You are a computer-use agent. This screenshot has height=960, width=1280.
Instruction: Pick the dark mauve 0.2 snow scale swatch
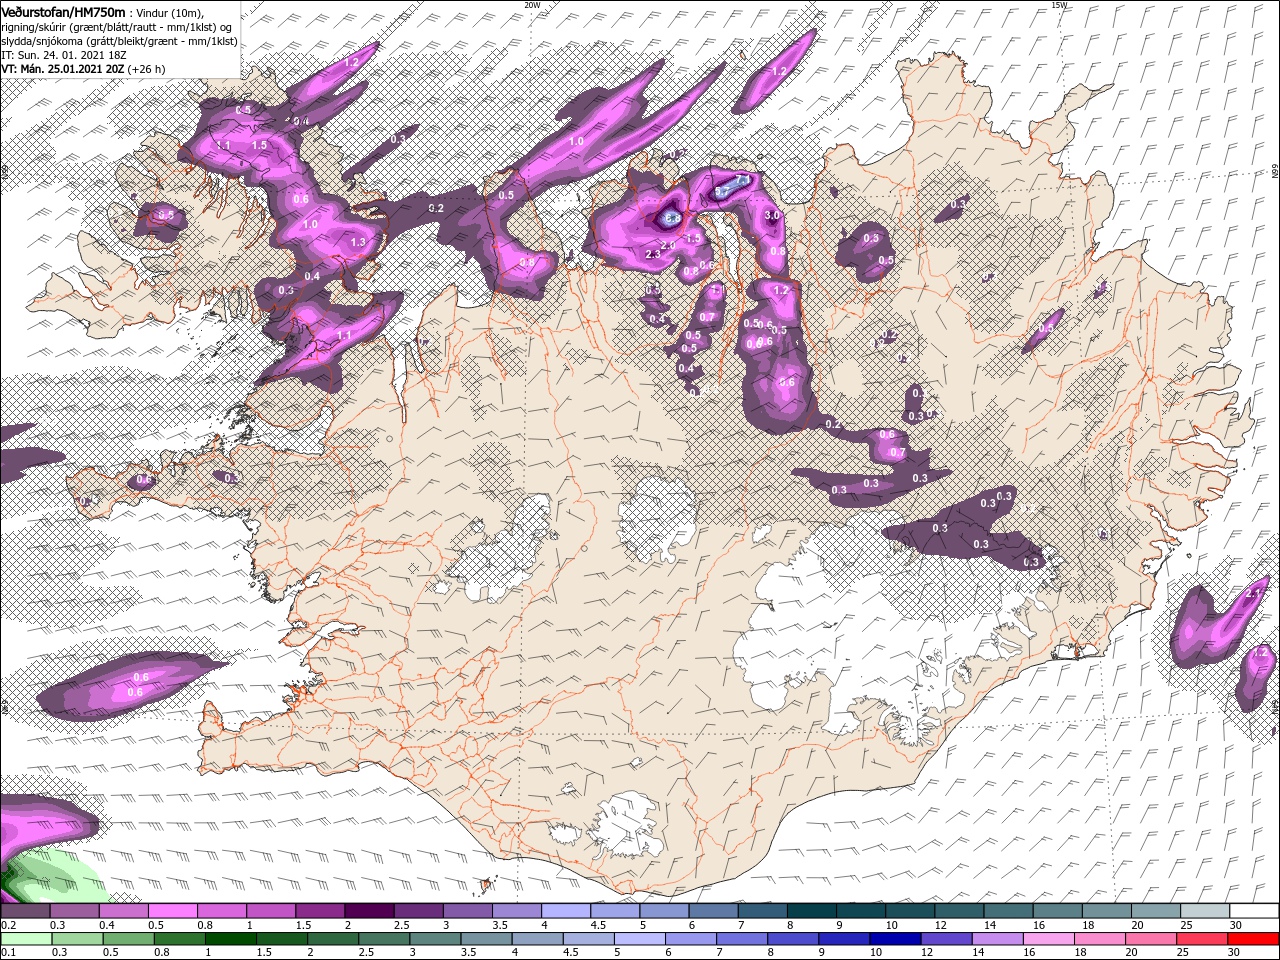pyautogui.click(x=25, y=911)
